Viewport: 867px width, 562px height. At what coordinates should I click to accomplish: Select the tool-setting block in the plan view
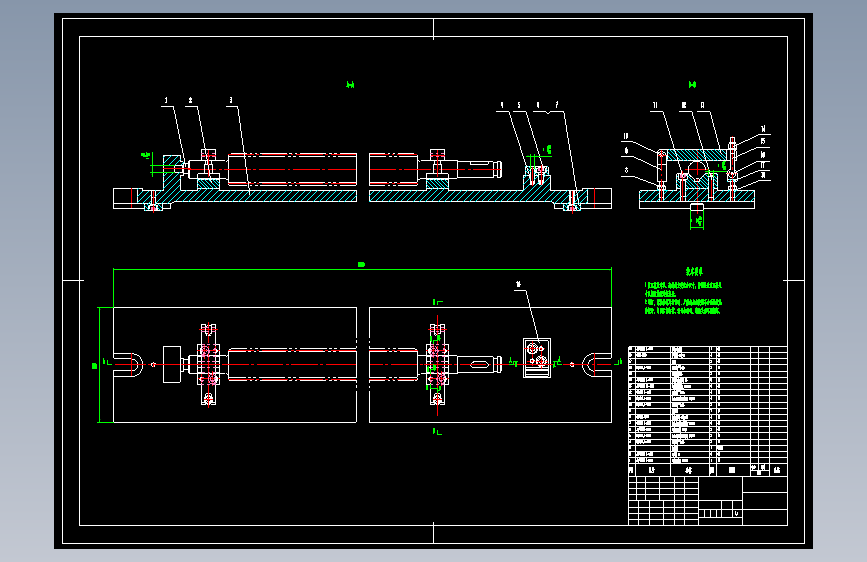click(x=537, y=358)
